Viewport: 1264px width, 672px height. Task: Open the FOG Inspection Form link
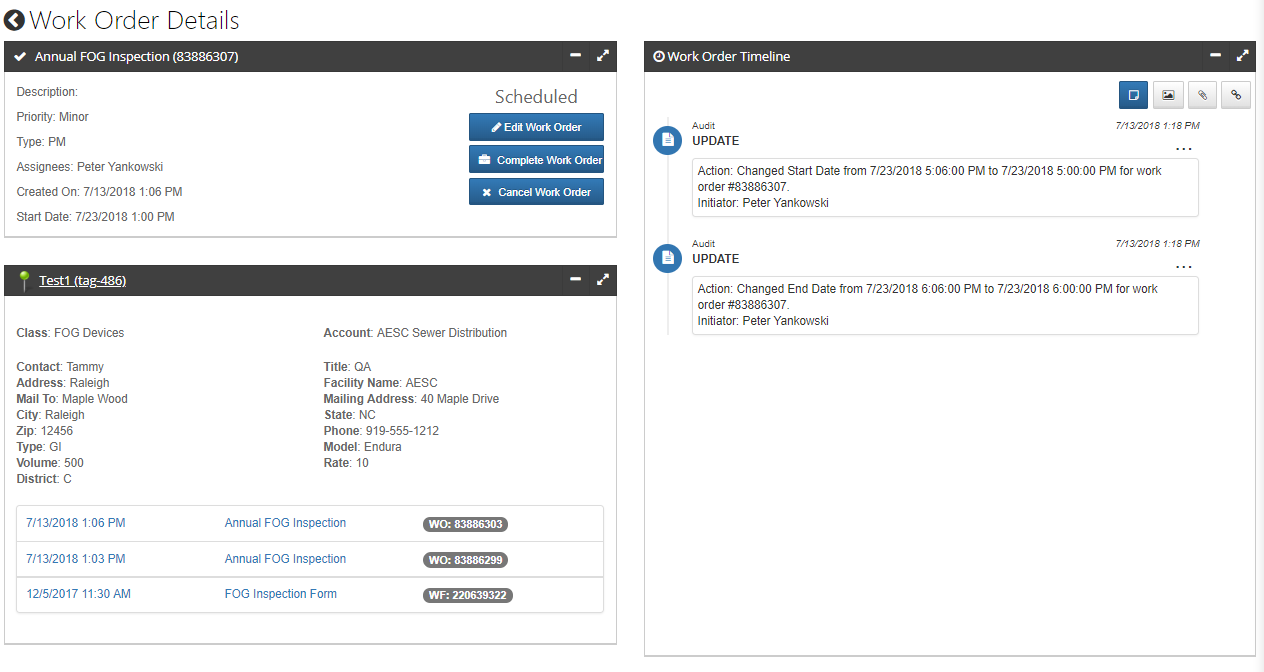point(280,594)
